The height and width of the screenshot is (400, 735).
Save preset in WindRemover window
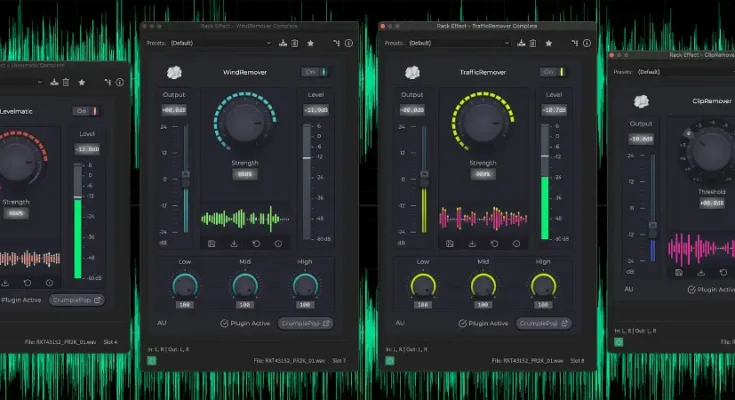[x=283, y=43]
